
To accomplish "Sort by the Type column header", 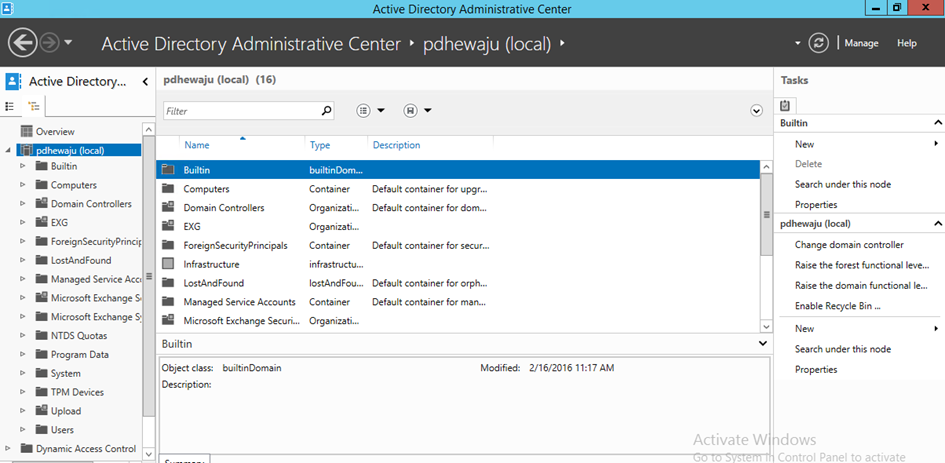I will click(x=320, y=145).
